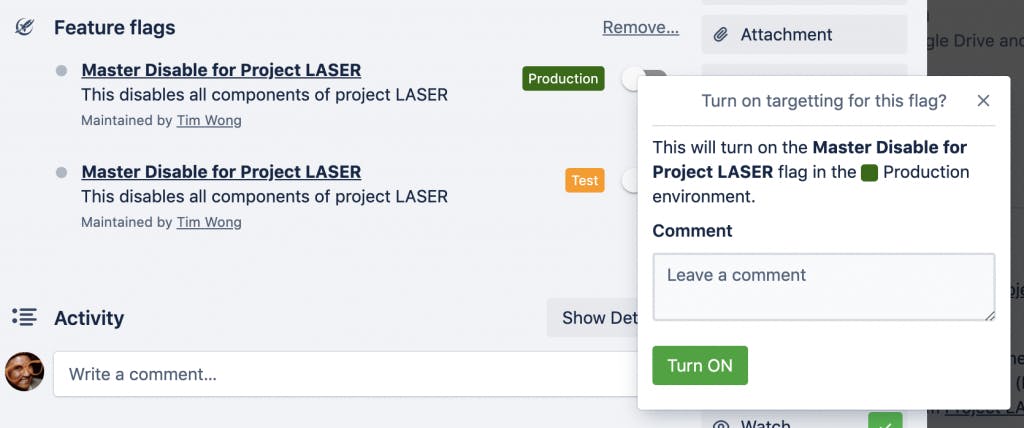Click the Write a comment field

point(345,374)
